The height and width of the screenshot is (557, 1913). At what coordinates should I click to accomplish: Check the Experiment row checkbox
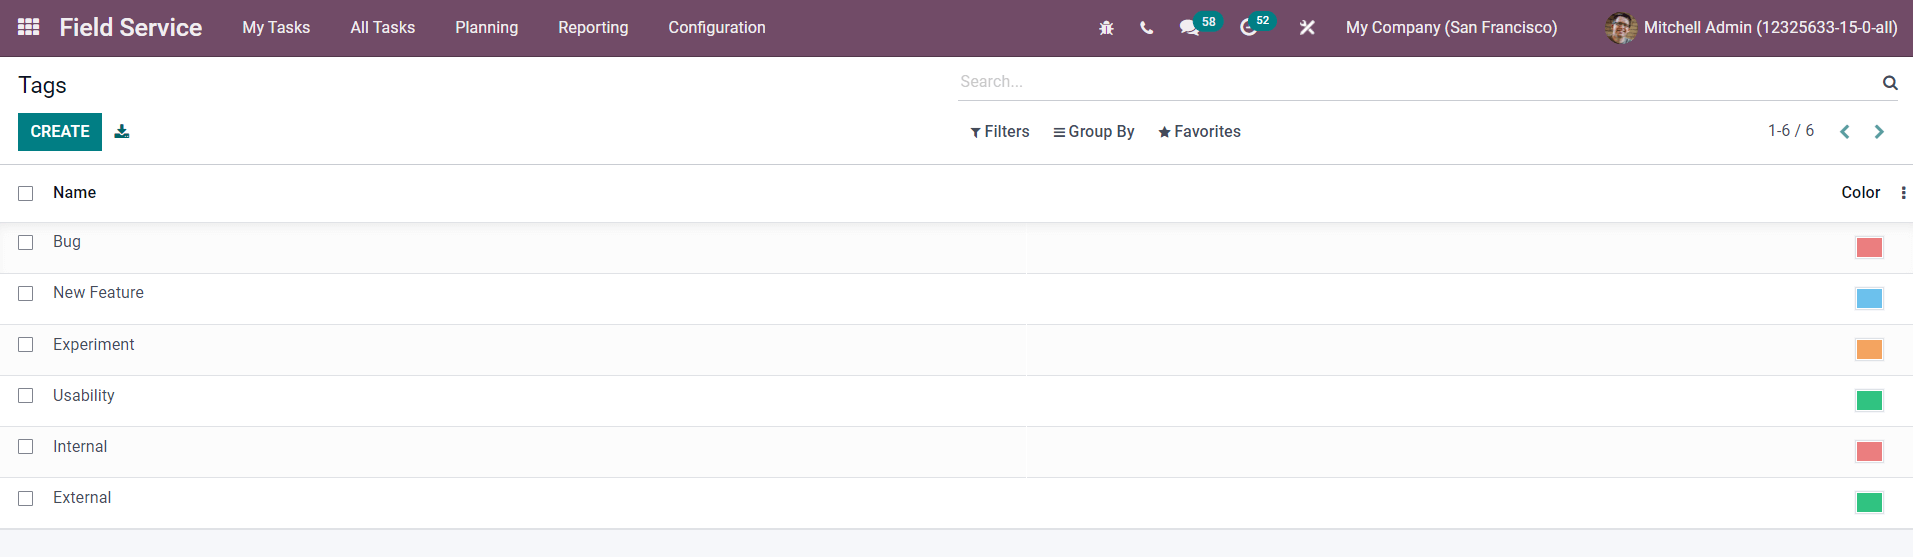click(x=26, y=345)
